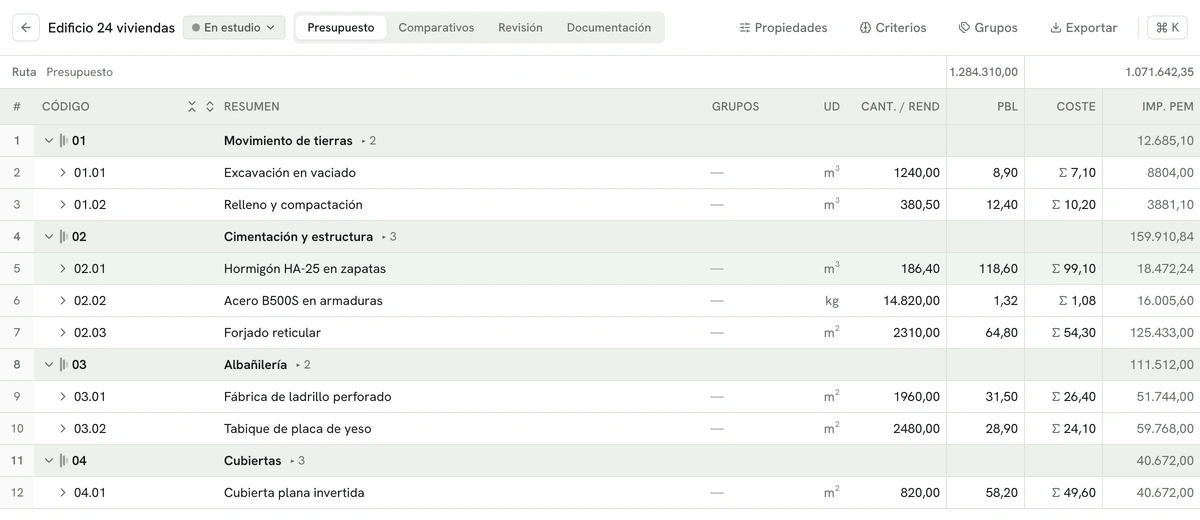The height and width of the screenshot is (520, 1200).
Task: Click the kg unit cell
Action: (x=831, y=301)
